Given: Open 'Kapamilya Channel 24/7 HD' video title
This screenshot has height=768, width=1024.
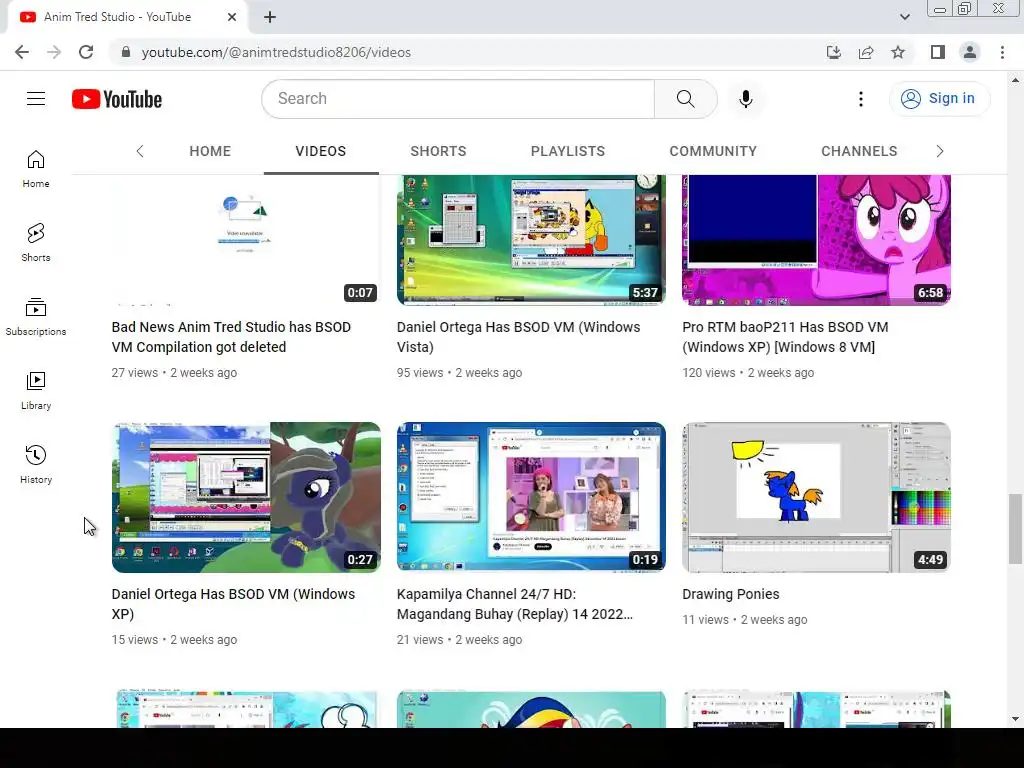Looking at the screenshot, I should point(515,604).
